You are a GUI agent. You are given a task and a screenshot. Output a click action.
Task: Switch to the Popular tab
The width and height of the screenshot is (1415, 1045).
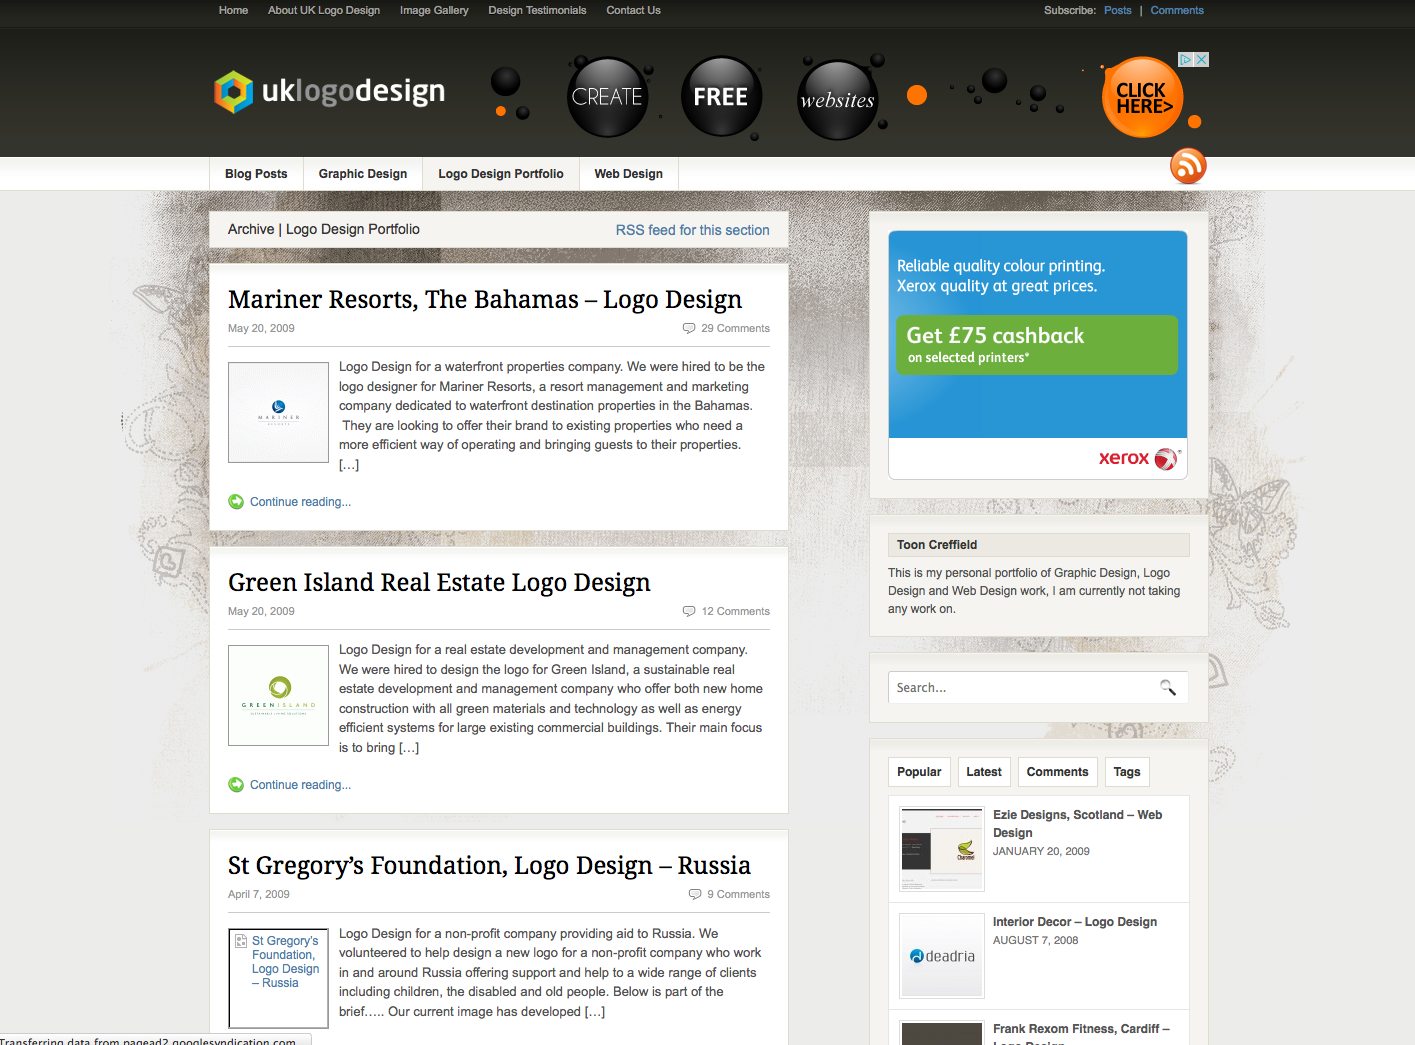pos(919,772)
